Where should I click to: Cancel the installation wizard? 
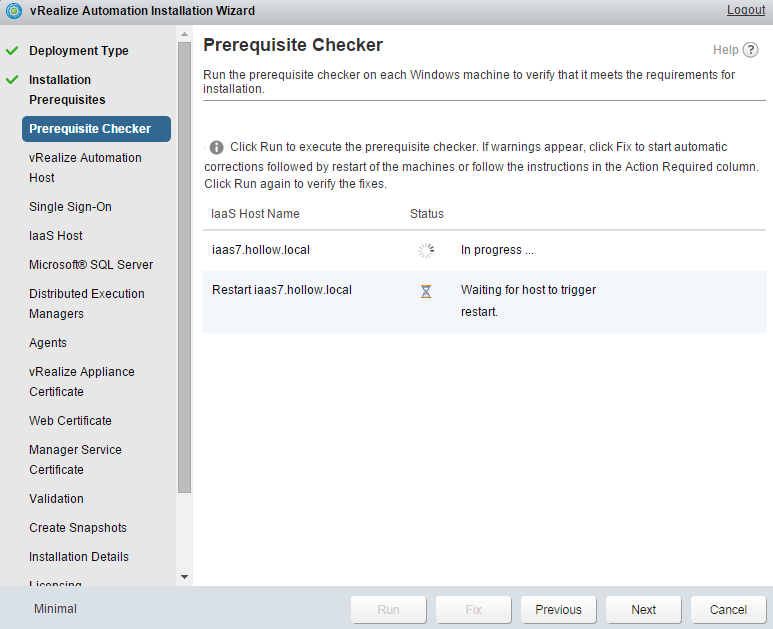(728, 610)
